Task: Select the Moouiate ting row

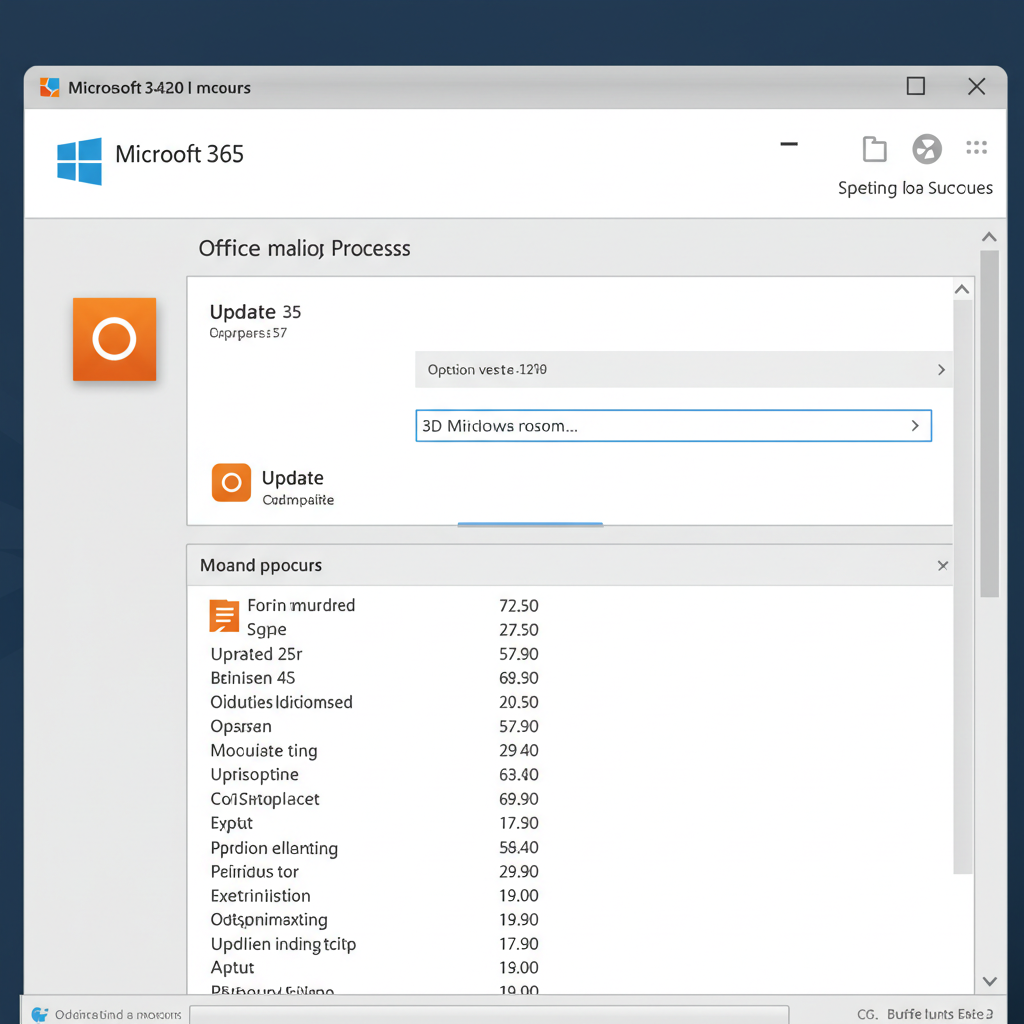Action: pos(374,750)
